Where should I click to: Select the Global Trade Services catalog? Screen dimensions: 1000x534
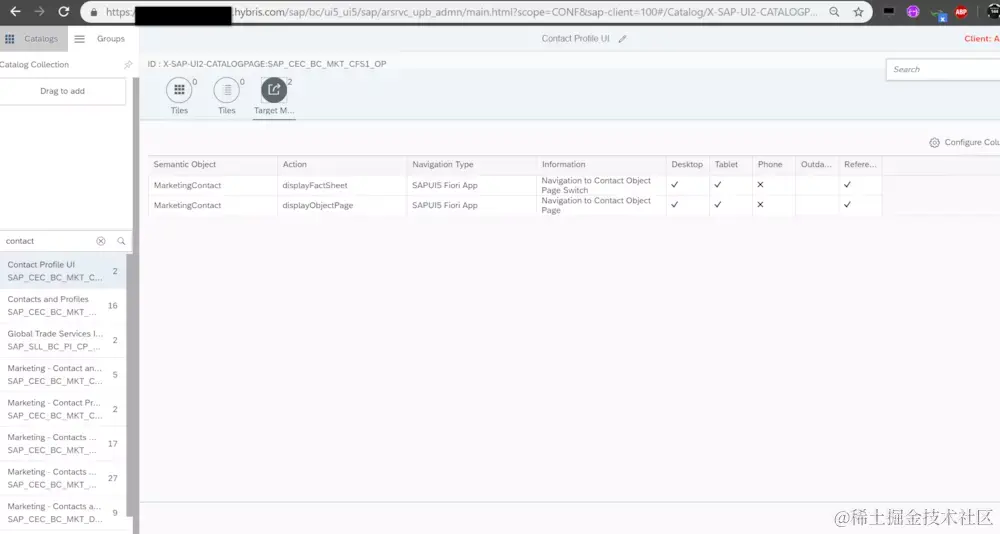[62, 340]
